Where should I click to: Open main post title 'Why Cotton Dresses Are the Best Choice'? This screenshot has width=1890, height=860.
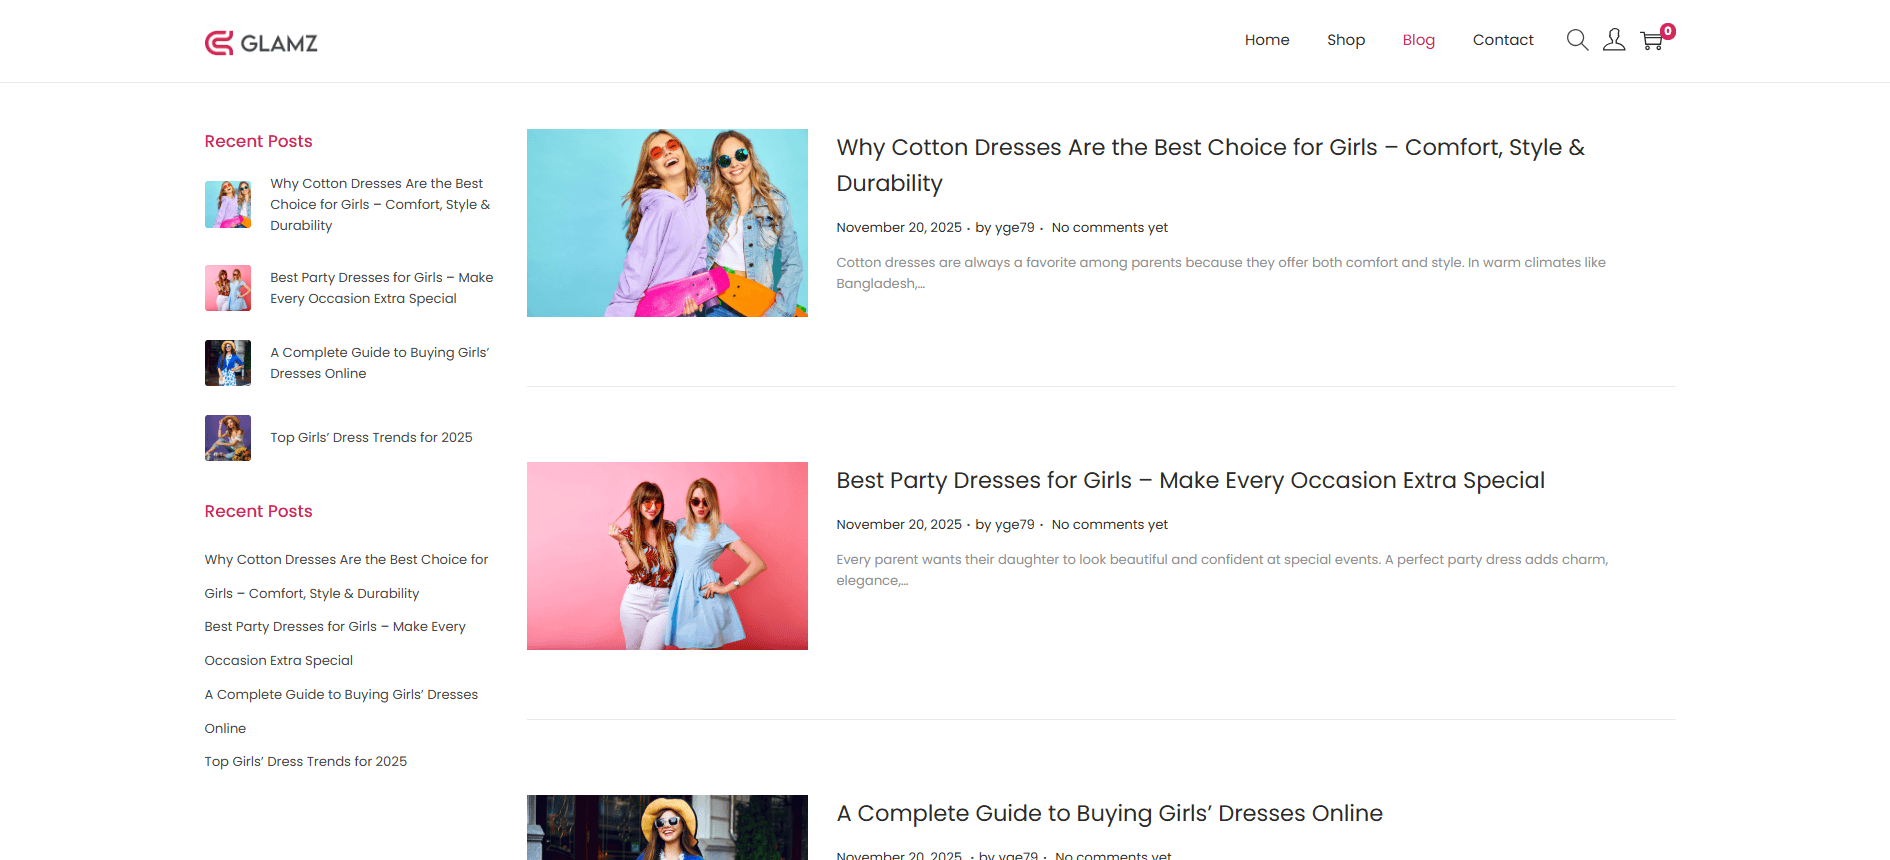(1210, 148)
